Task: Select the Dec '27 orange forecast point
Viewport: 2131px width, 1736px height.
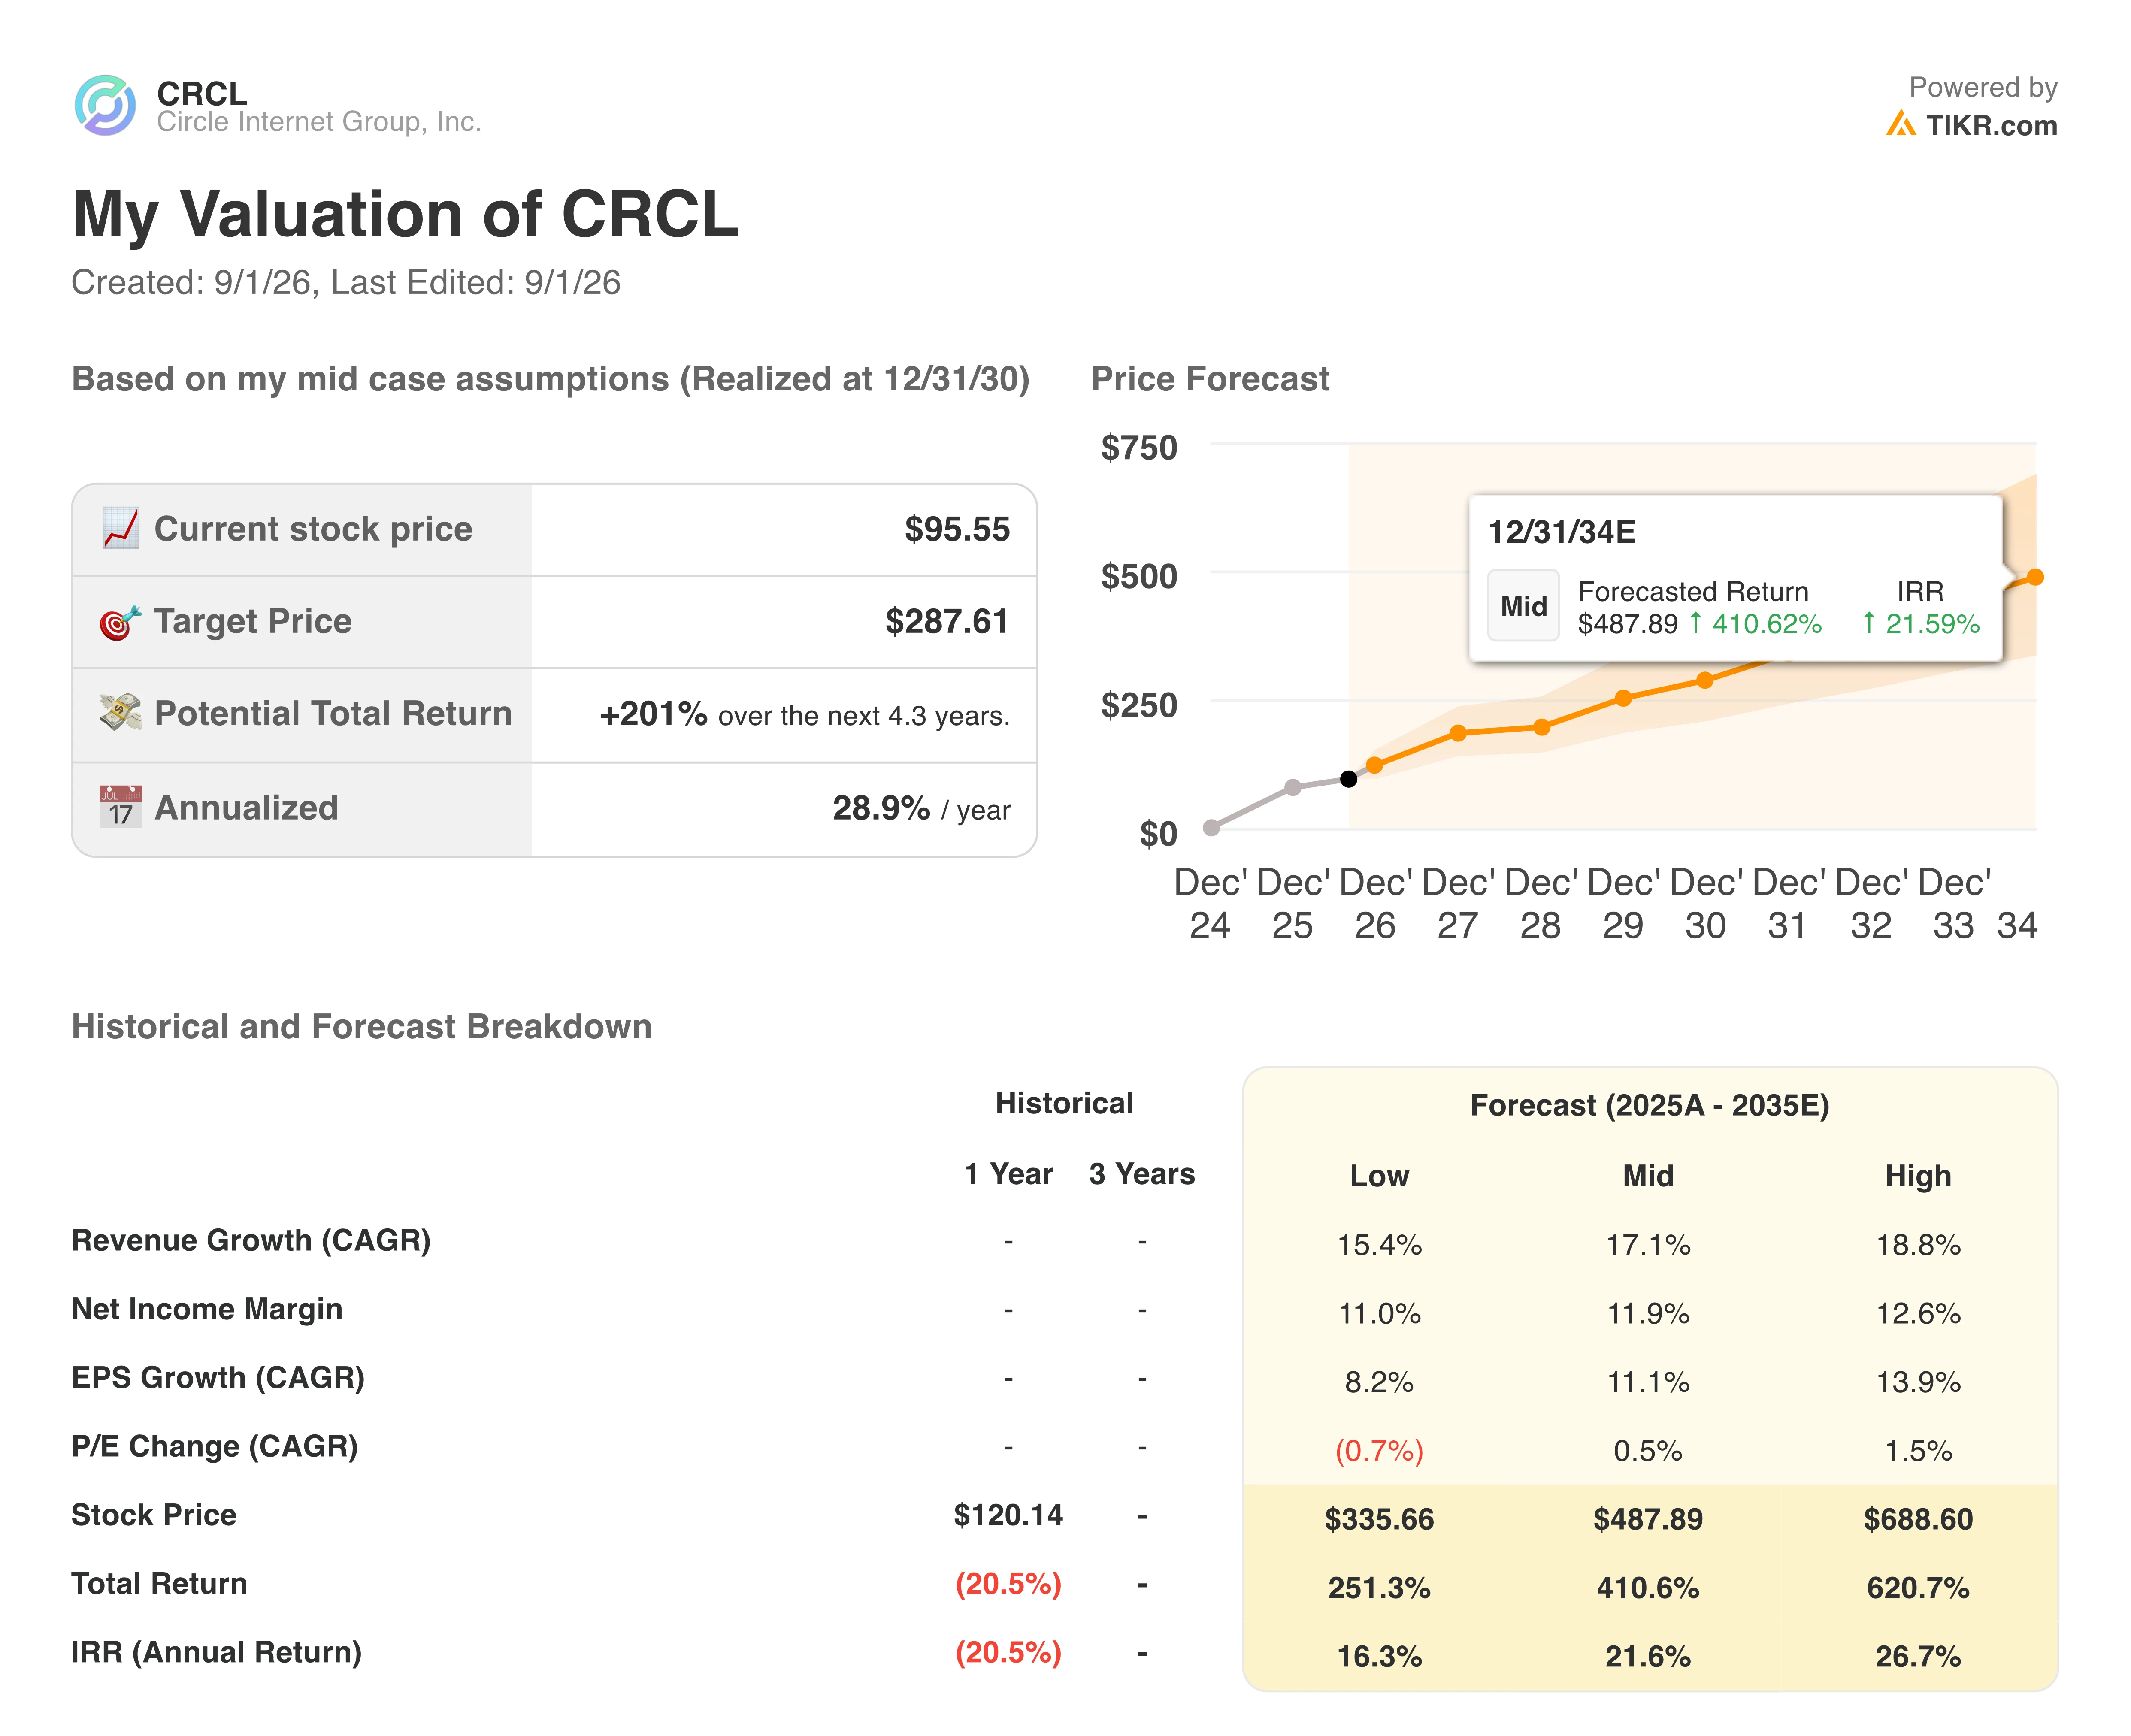Action: (1458, 733)
